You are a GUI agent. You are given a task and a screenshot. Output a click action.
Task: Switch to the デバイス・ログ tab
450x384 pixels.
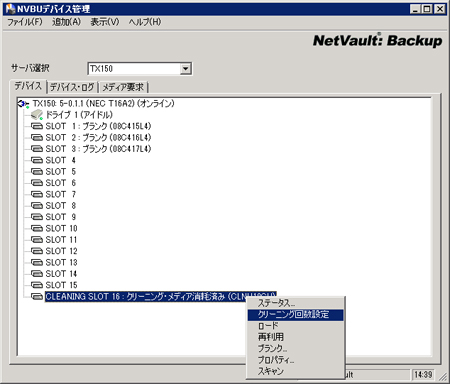(x=72, y=87)
